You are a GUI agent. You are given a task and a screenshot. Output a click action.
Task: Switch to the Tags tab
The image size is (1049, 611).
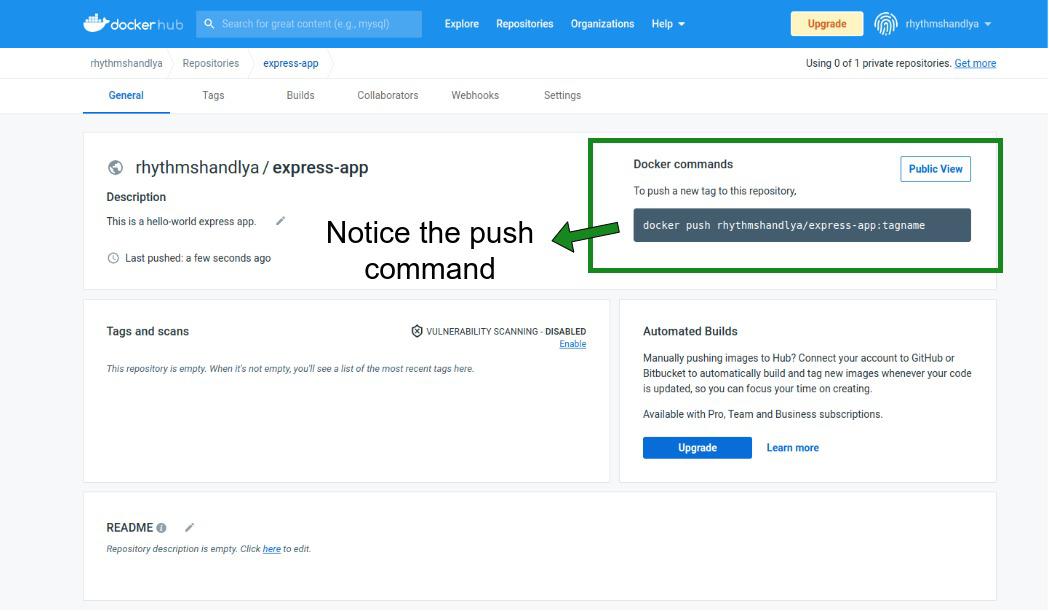click(213, 95)
